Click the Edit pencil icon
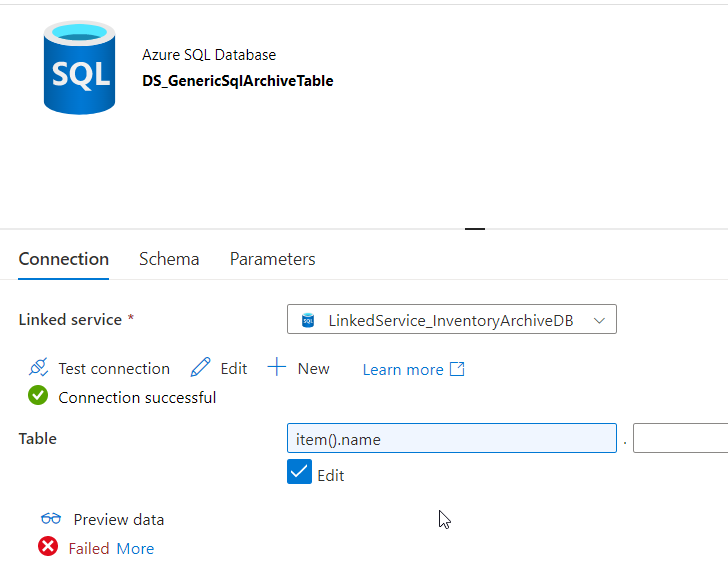 pyautogui.click(x=201, y=367)
